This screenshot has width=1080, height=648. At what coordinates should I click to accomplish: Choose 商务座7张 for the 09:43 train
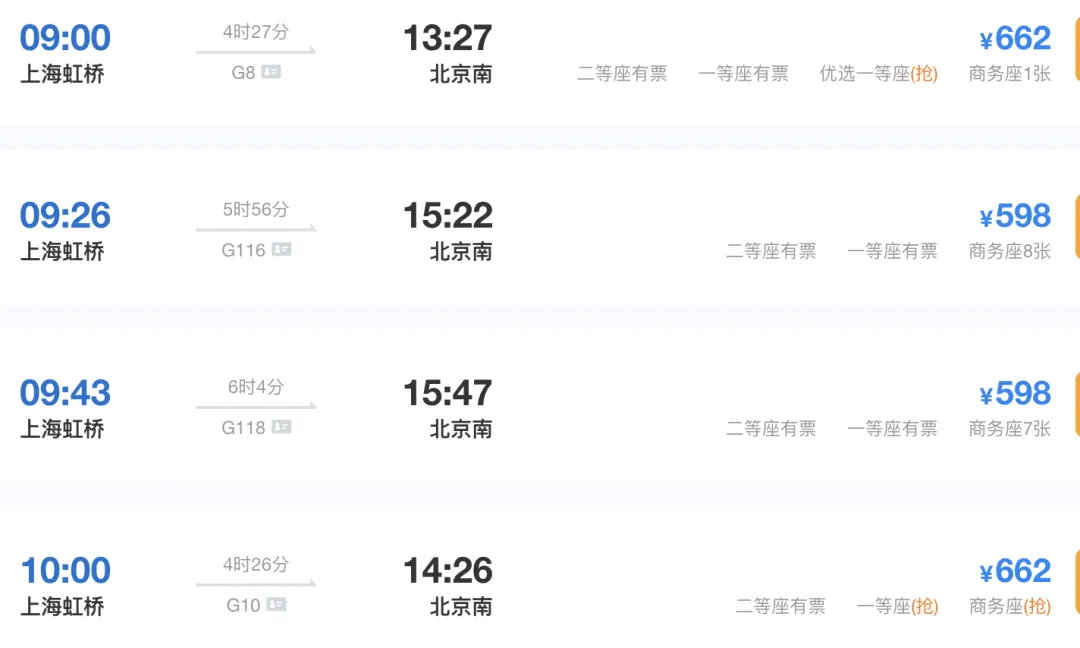1009,428
